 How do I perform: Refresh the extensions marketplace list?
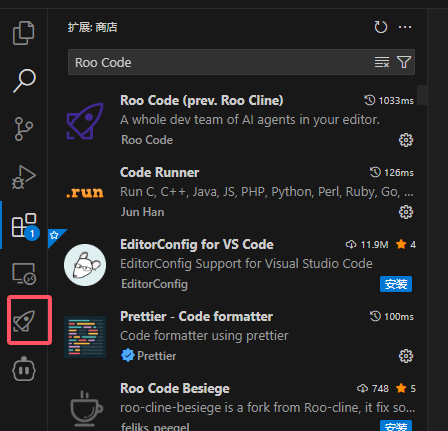point(380,27)
